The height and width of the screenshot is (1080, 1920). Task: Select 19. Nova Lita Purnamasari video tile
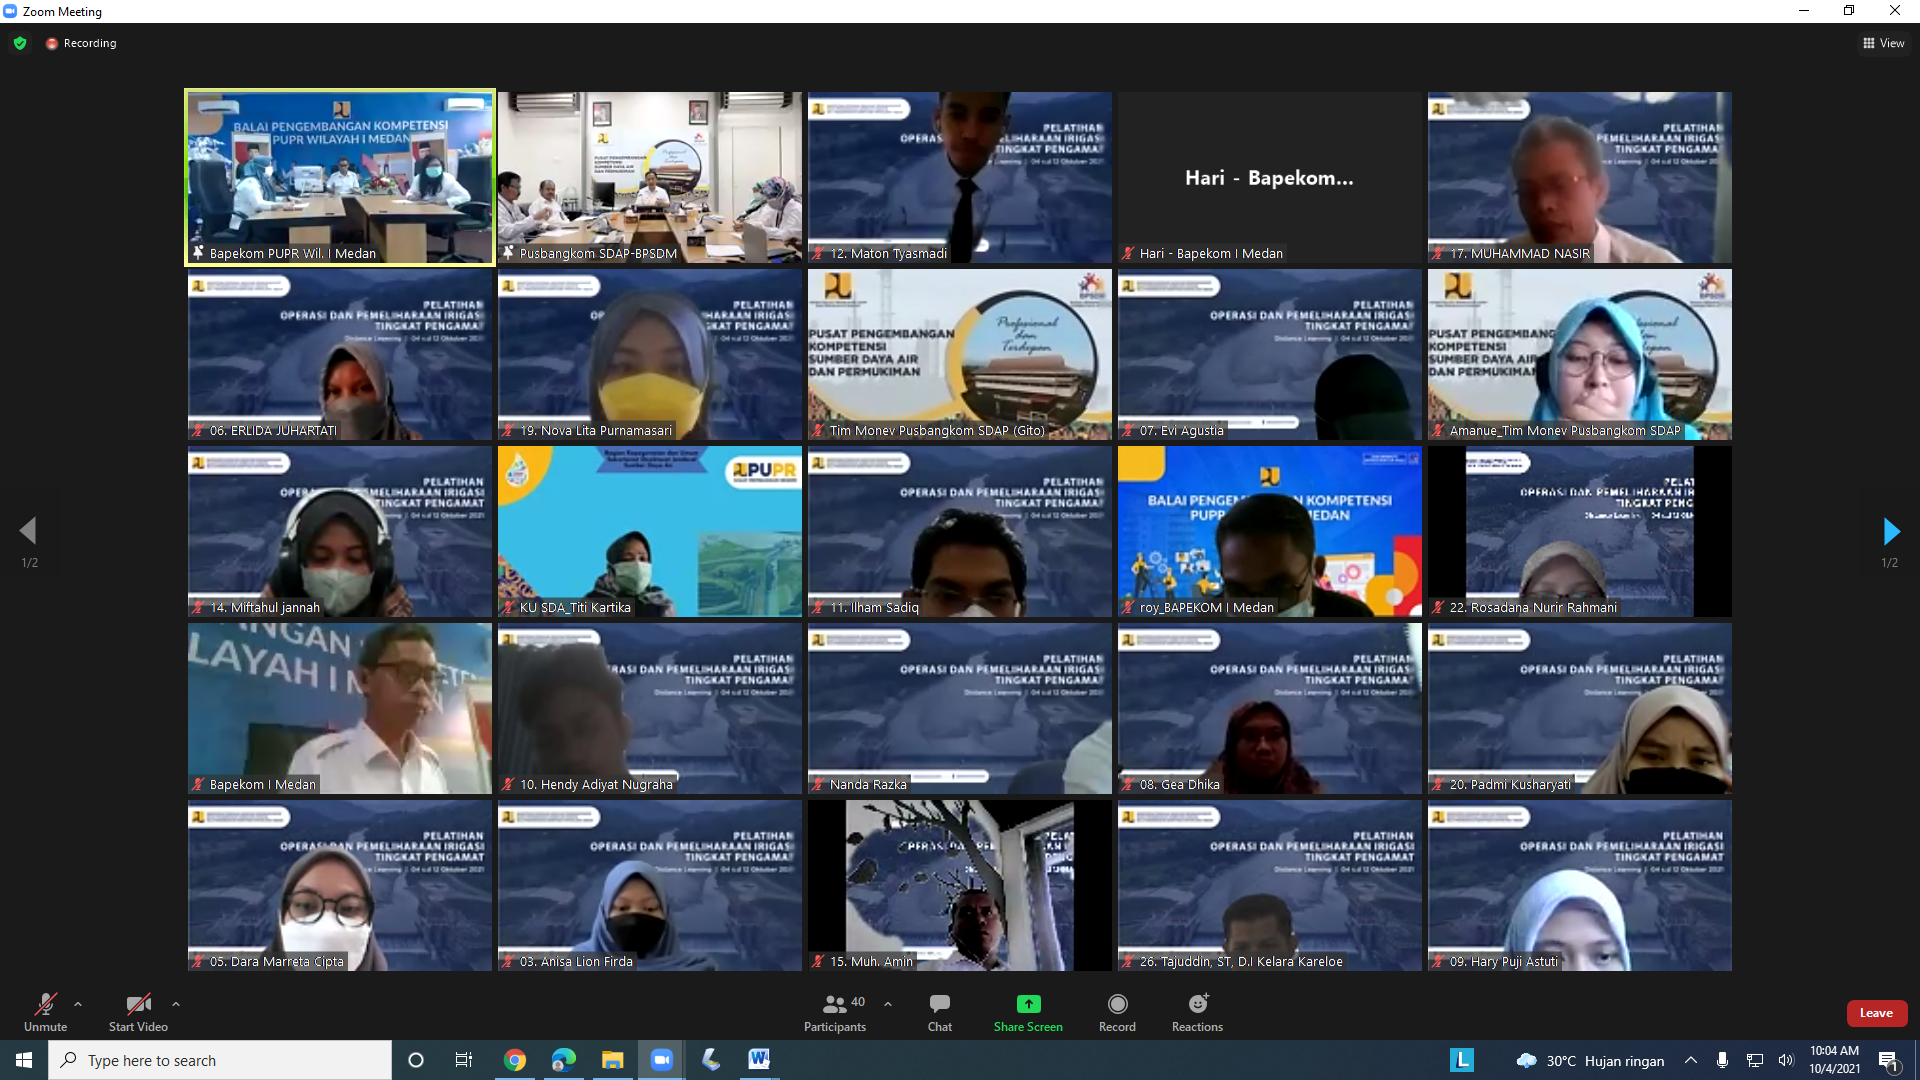click(x=650, y=354)
